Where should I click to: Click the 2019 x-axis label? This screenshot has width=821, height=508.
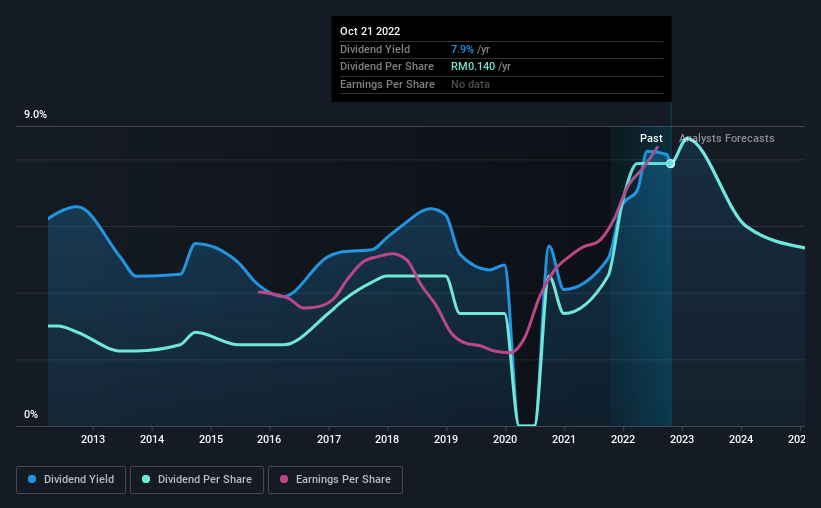[x=446, y=439]
